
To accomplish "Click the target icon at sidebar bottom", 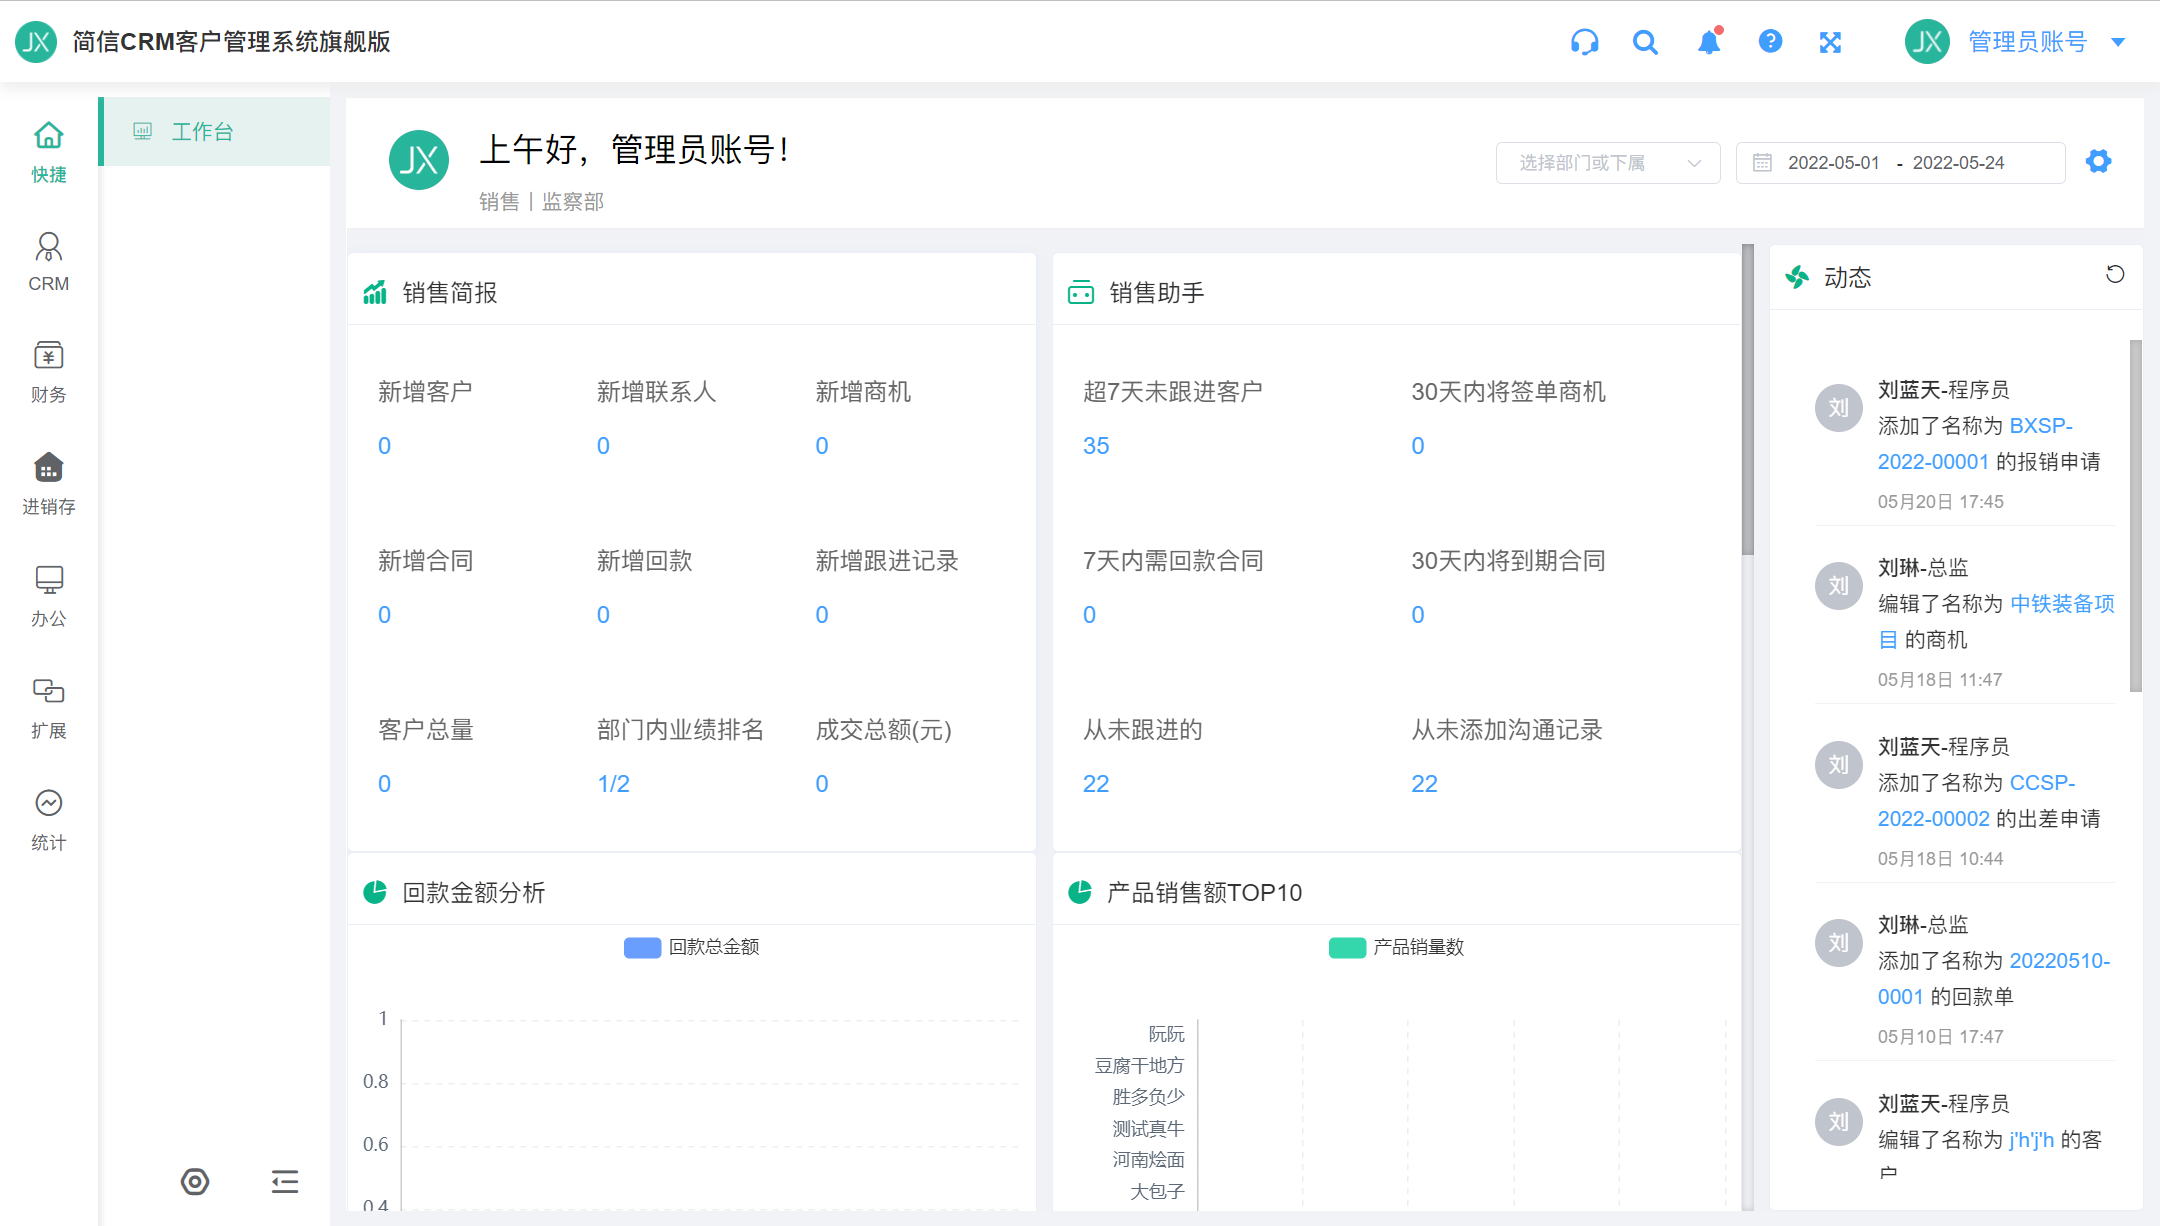I will click(x=195, y=1182).
